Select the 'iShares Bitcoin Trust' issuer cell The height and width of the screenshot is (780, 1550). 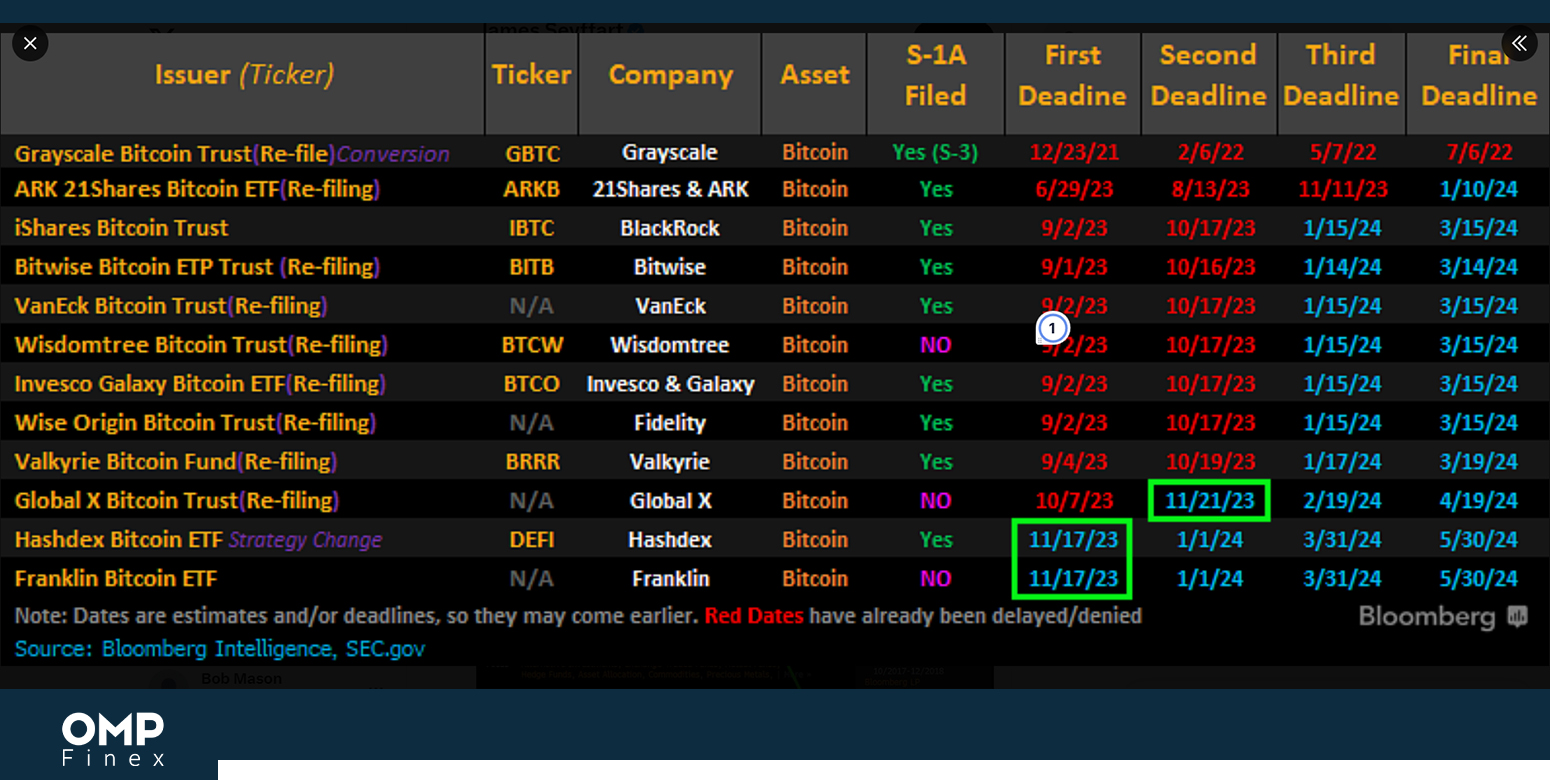tap(121, 228)
